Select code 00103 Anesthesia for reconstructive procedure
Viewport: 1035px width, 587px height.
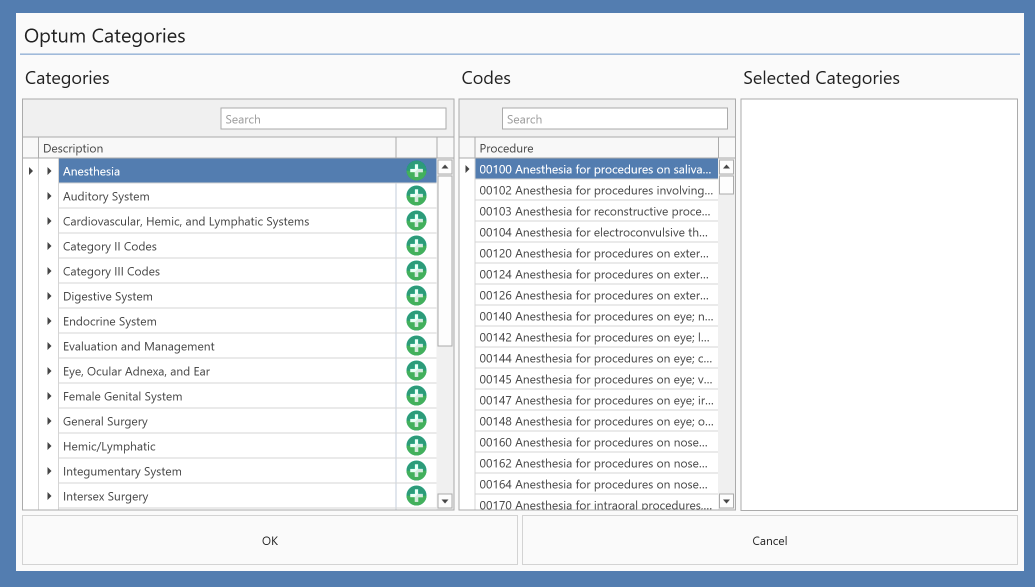[x=597, y=211]
